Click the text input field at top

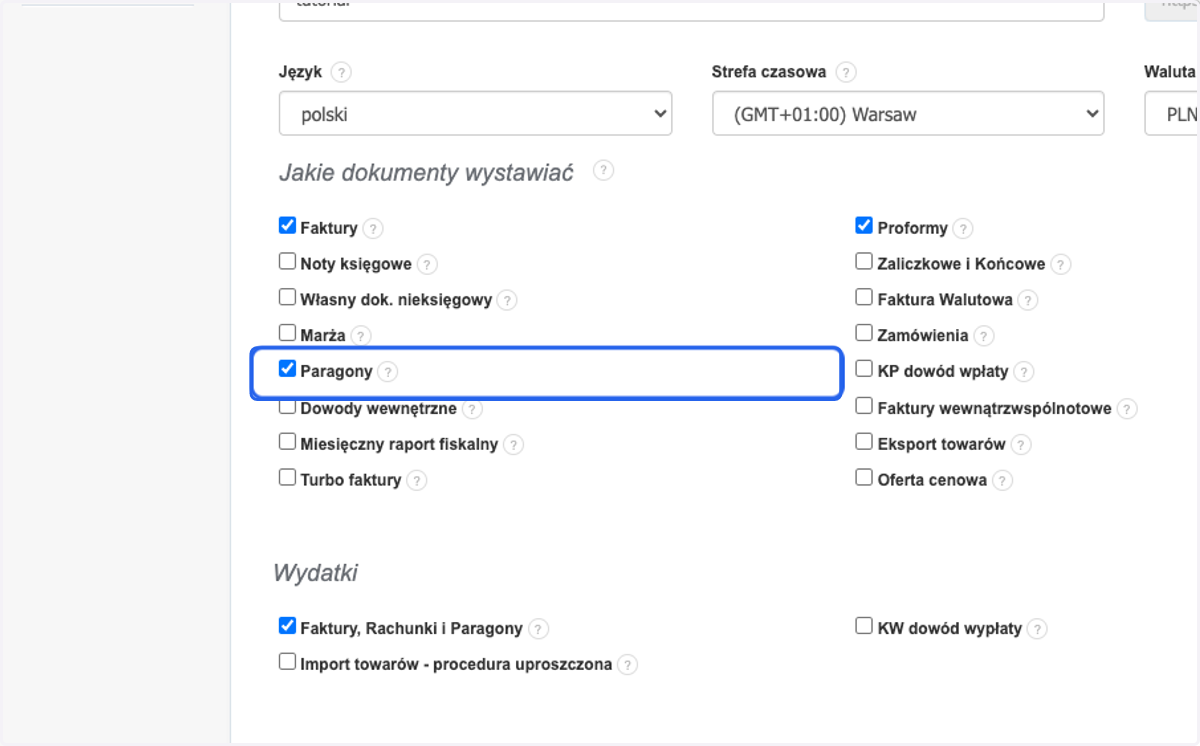691,10
